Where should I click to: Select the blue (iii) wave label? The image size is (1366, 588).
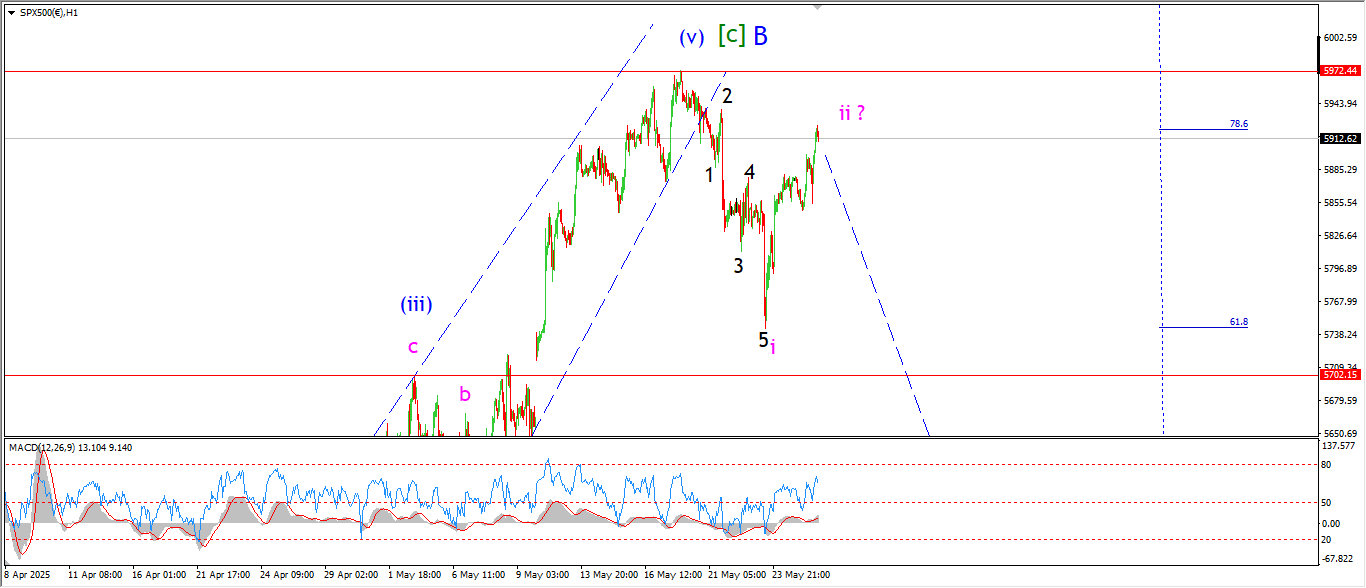[416, 304]
